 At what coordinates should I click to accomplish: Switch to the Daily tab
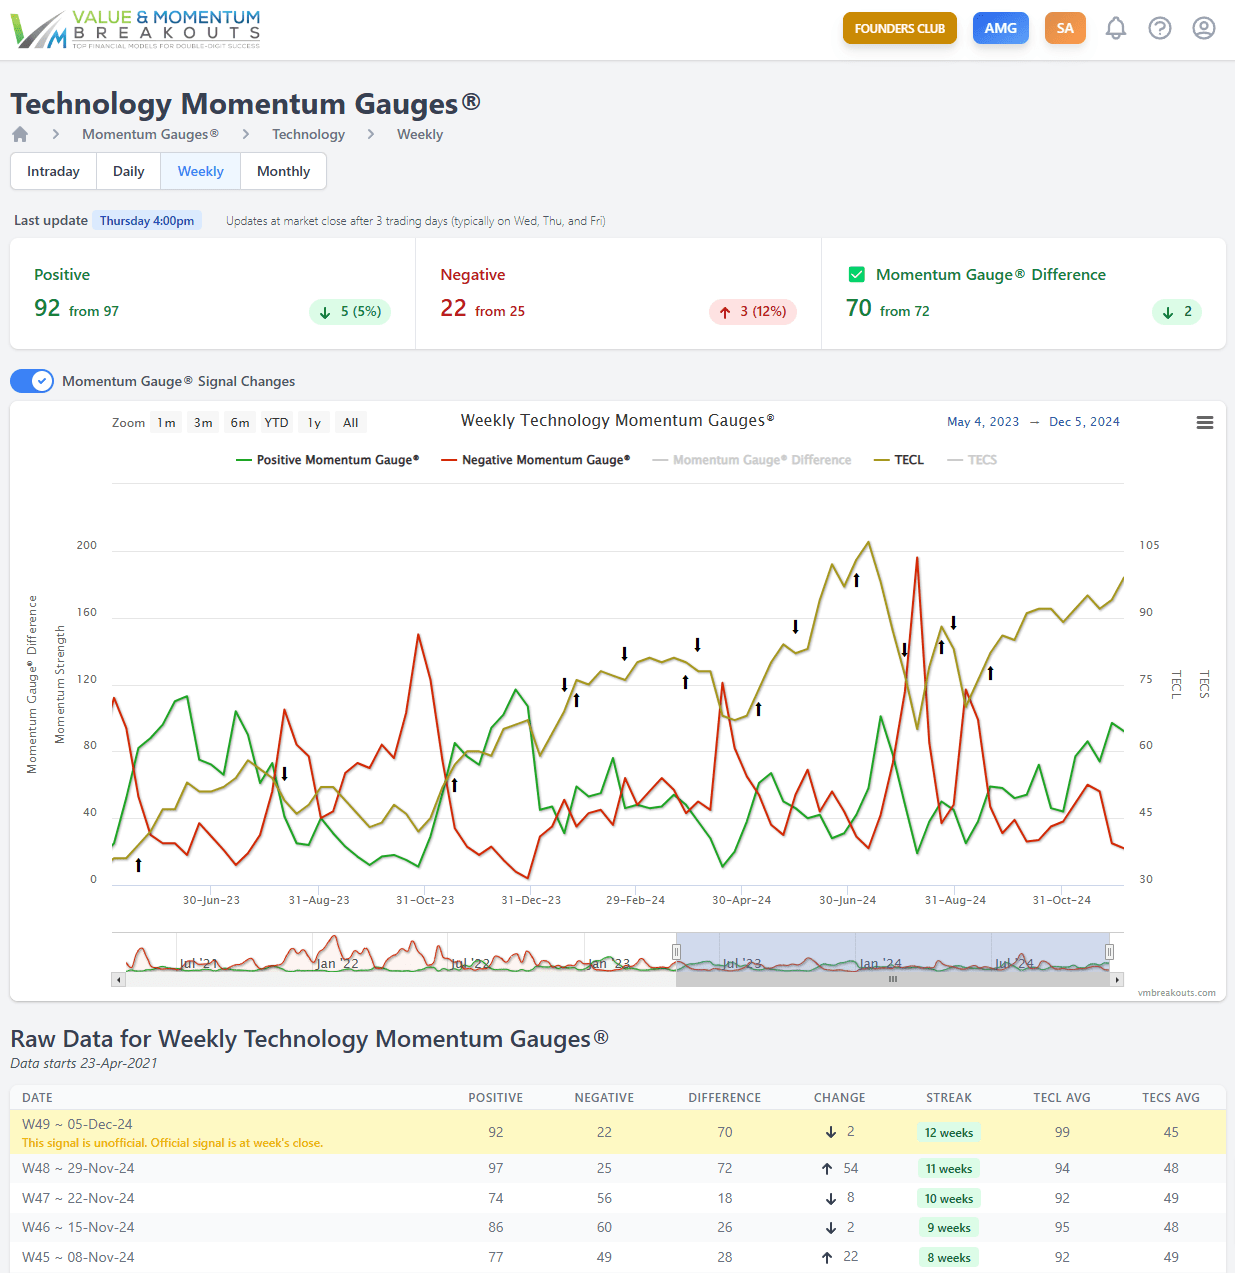coord(128,171)
